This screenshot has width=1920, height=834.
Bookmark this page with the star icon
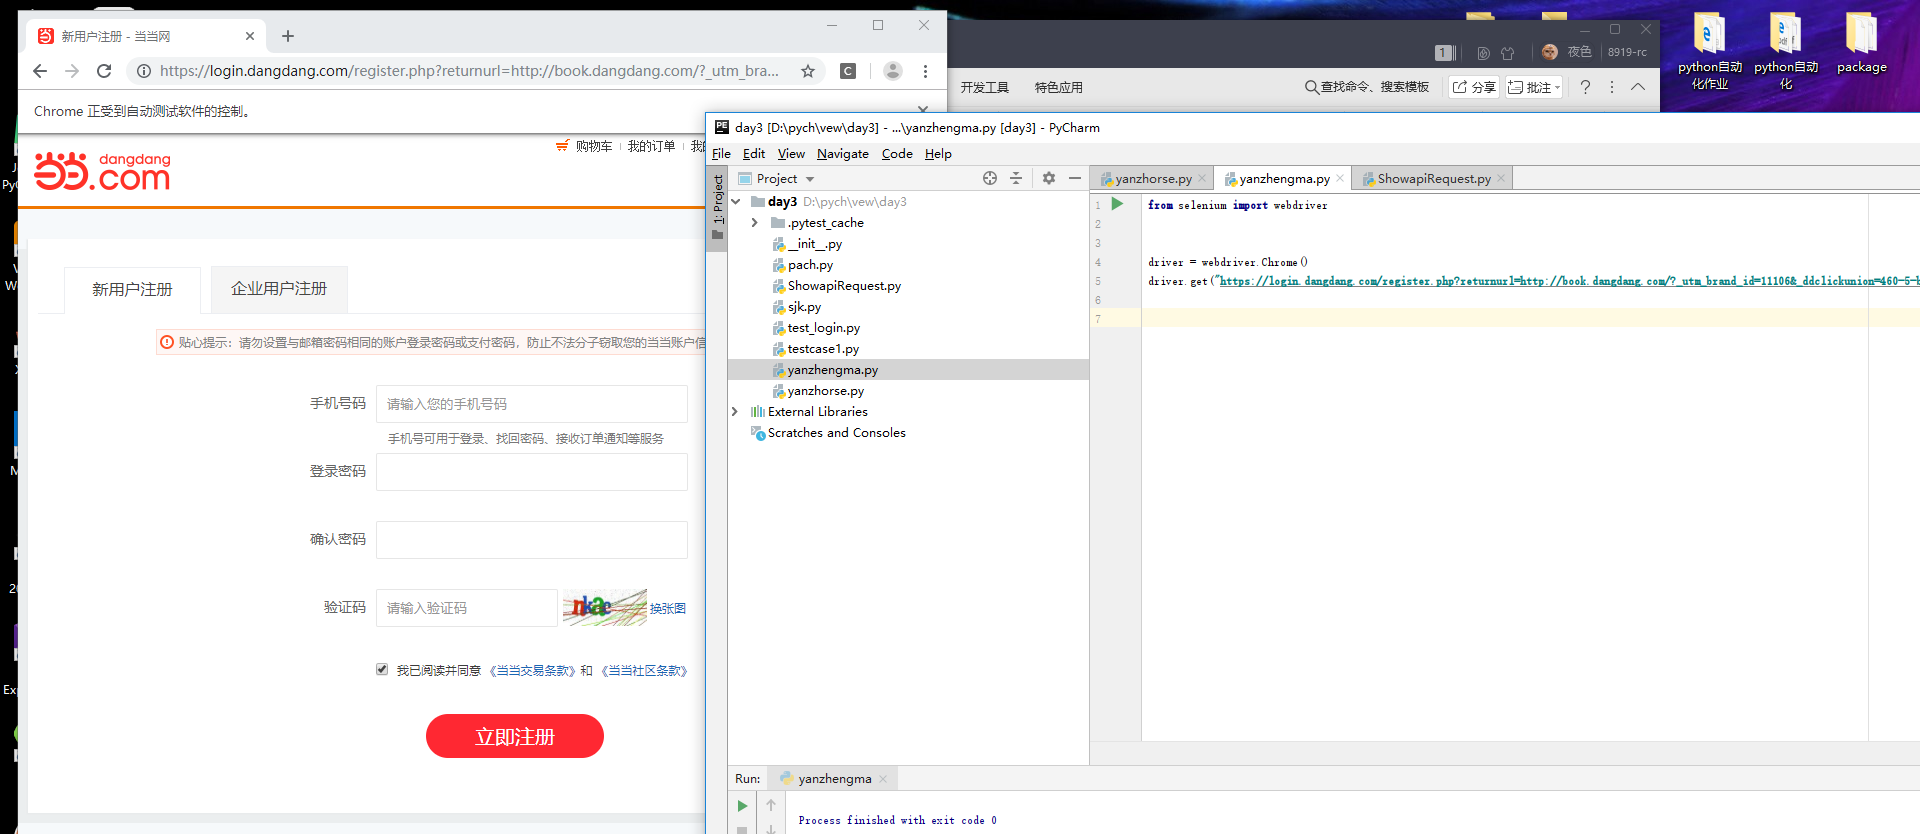pos(808,71)
